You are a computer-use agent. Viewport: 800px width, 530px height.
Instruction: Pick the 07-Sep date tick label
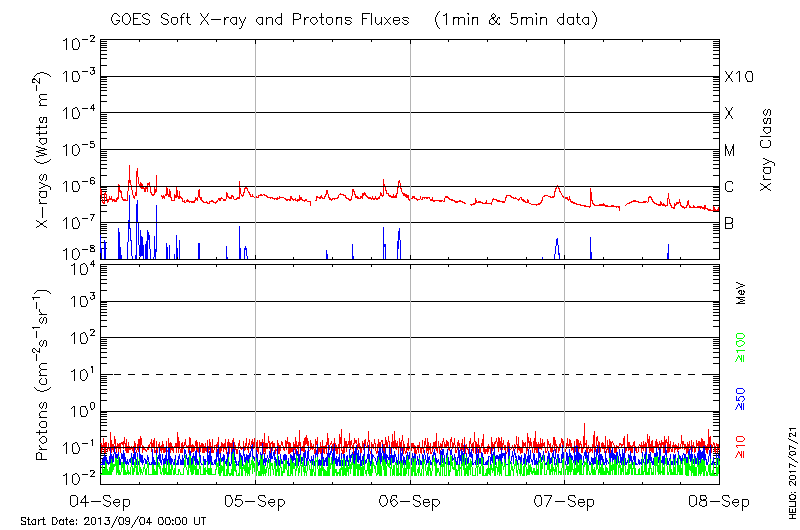[x=564, y=500]
